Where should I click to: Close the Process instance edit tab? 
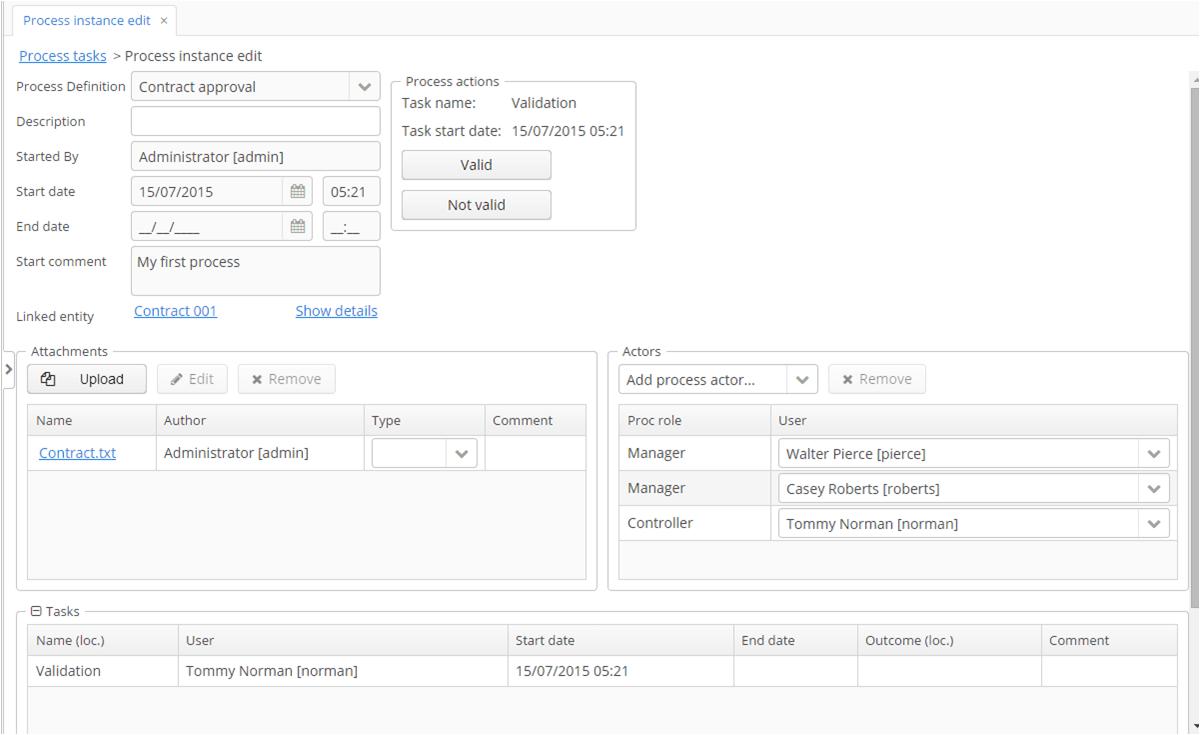coord(164,21)
